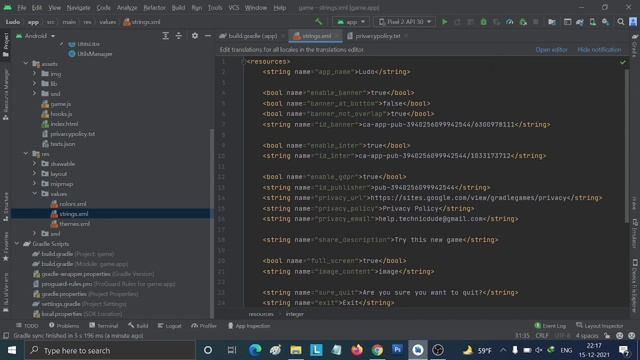Click Windows taskbar search box
The height and width of the screenshot is (360, 640).
111,350
